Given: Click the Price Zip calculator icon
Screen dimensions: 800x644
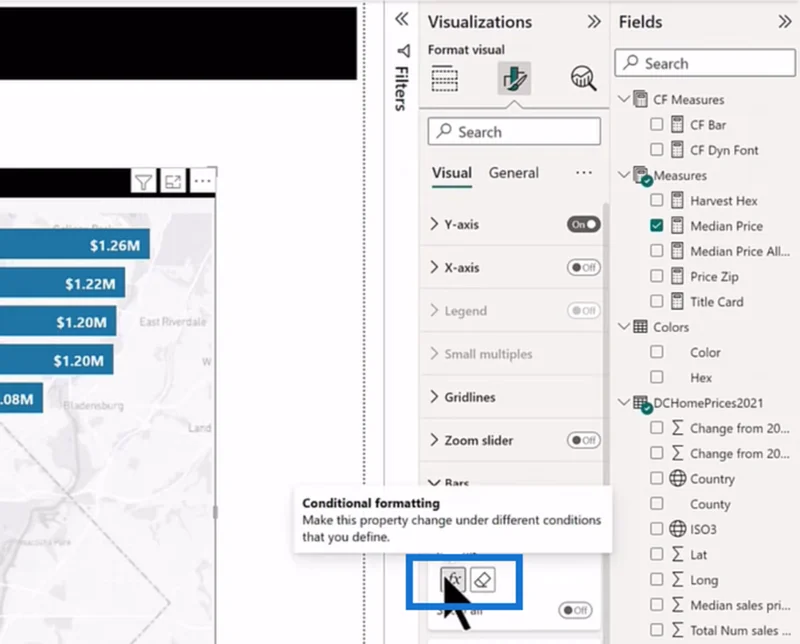Looking at the screenshot, I should [677, 277].
